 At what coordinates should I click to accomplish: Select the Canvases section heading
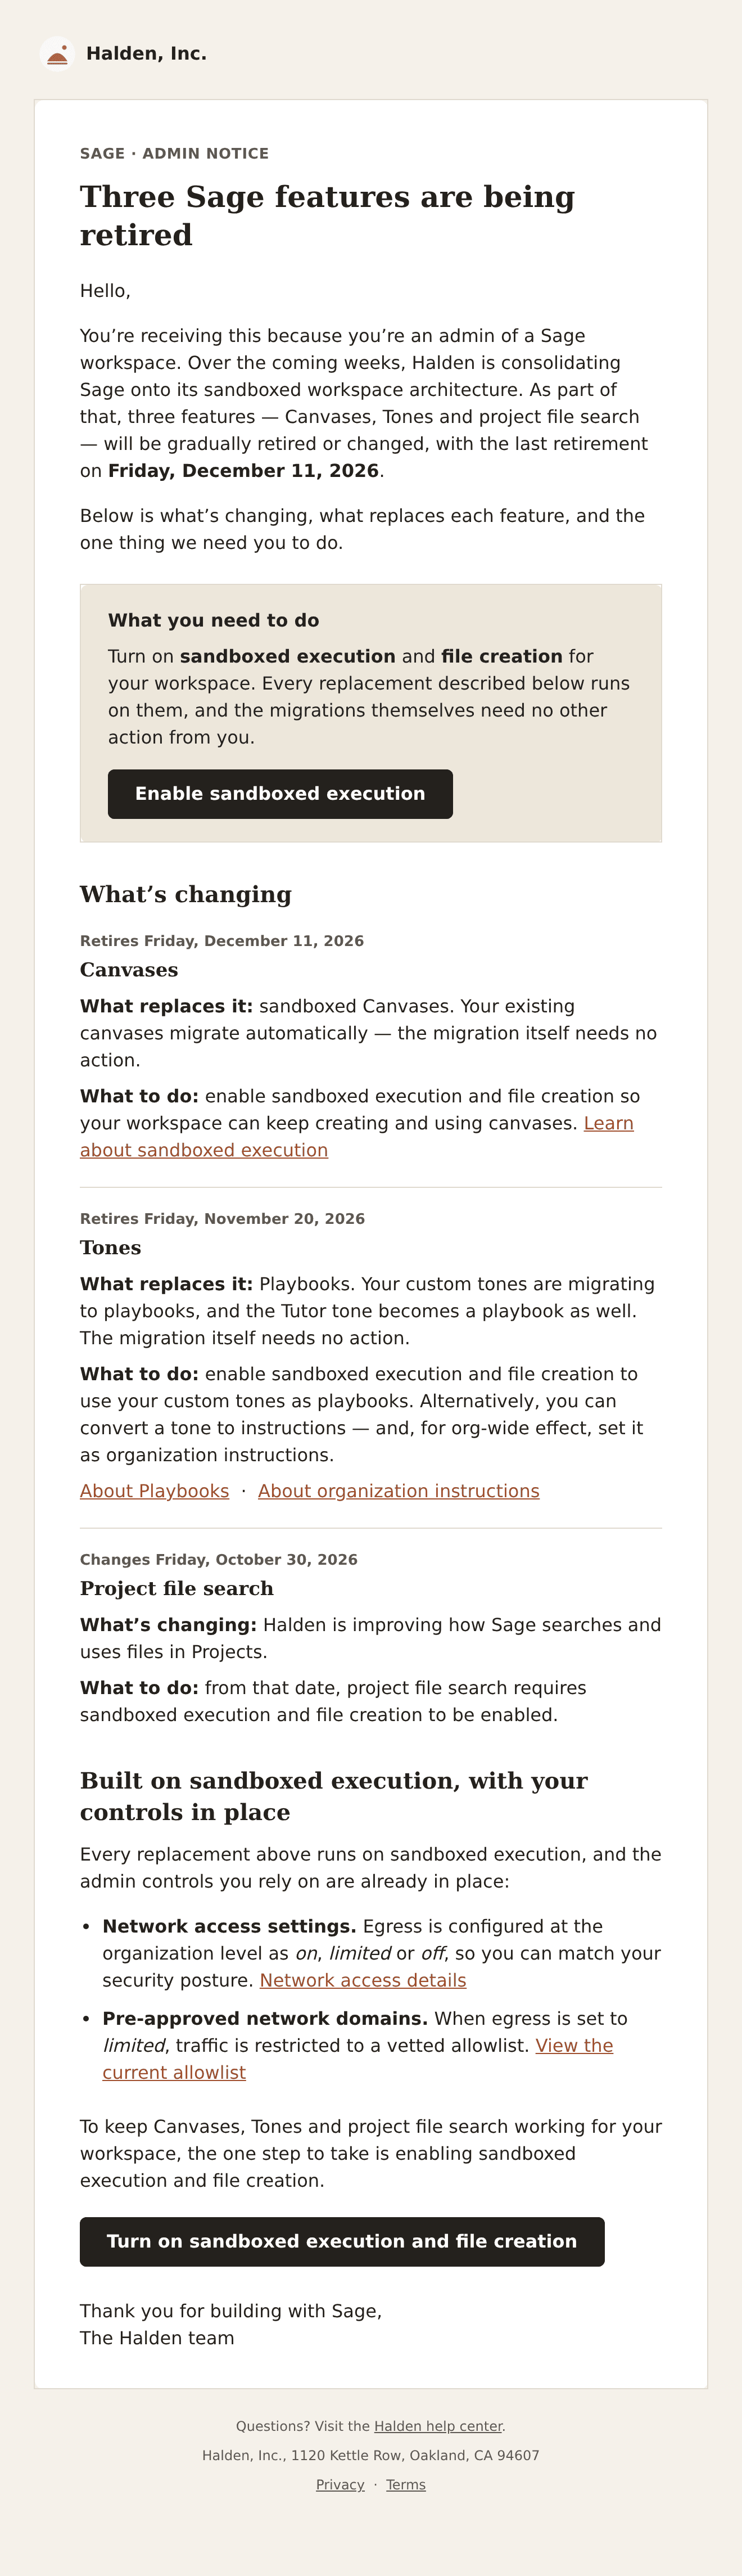pos(129,970)
